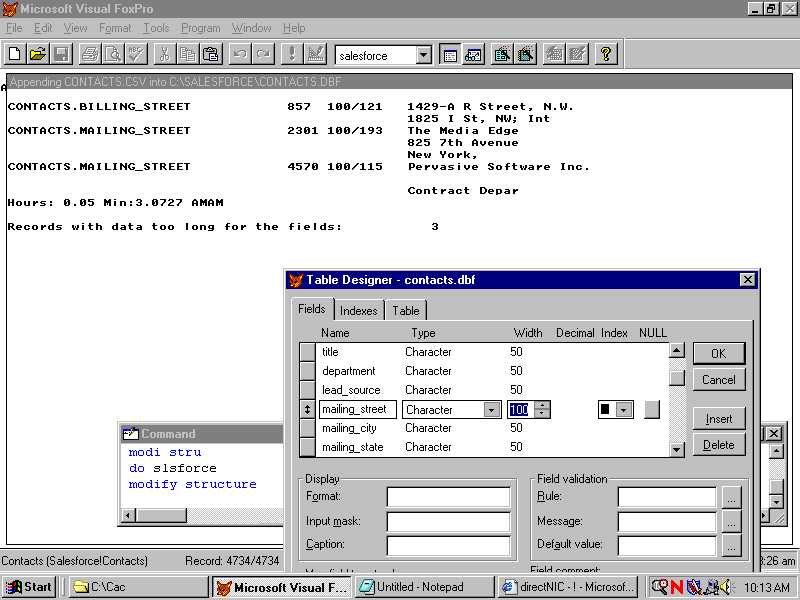Click OK in Table Designer
The width and height of the screenshot is (800, 600).
(x=719, y=354)
